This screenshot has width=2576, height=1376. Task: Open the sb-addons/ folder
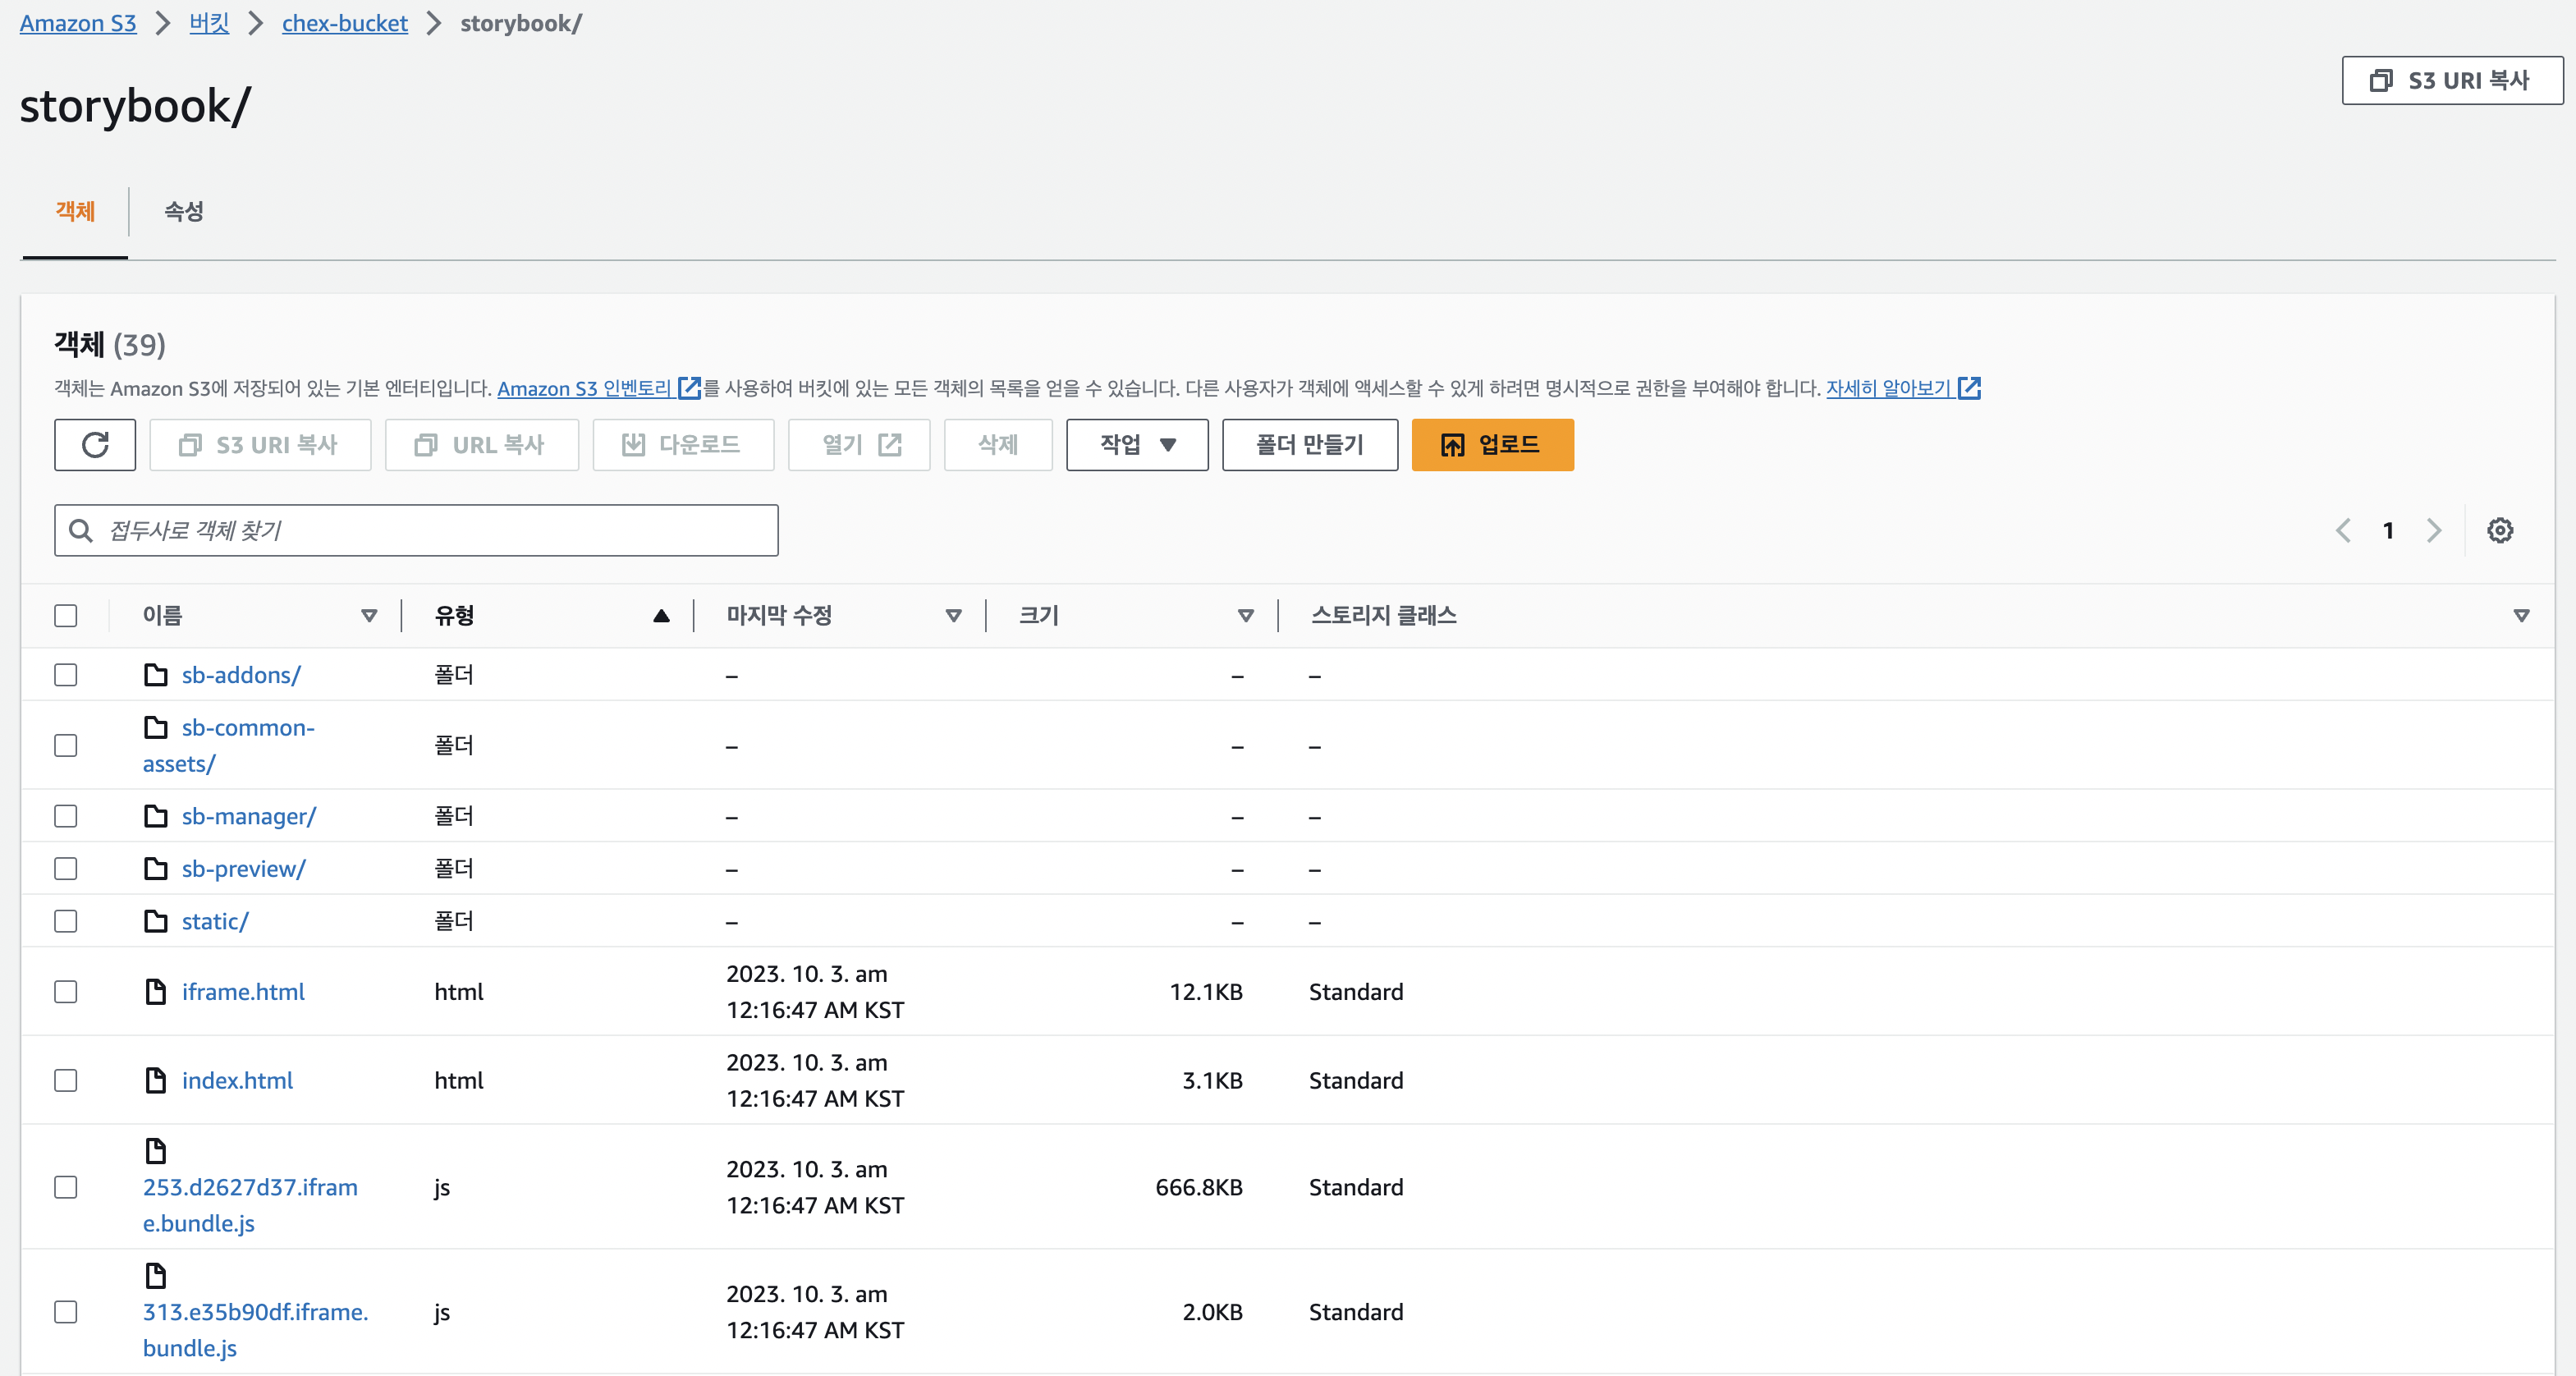point(241,675)
